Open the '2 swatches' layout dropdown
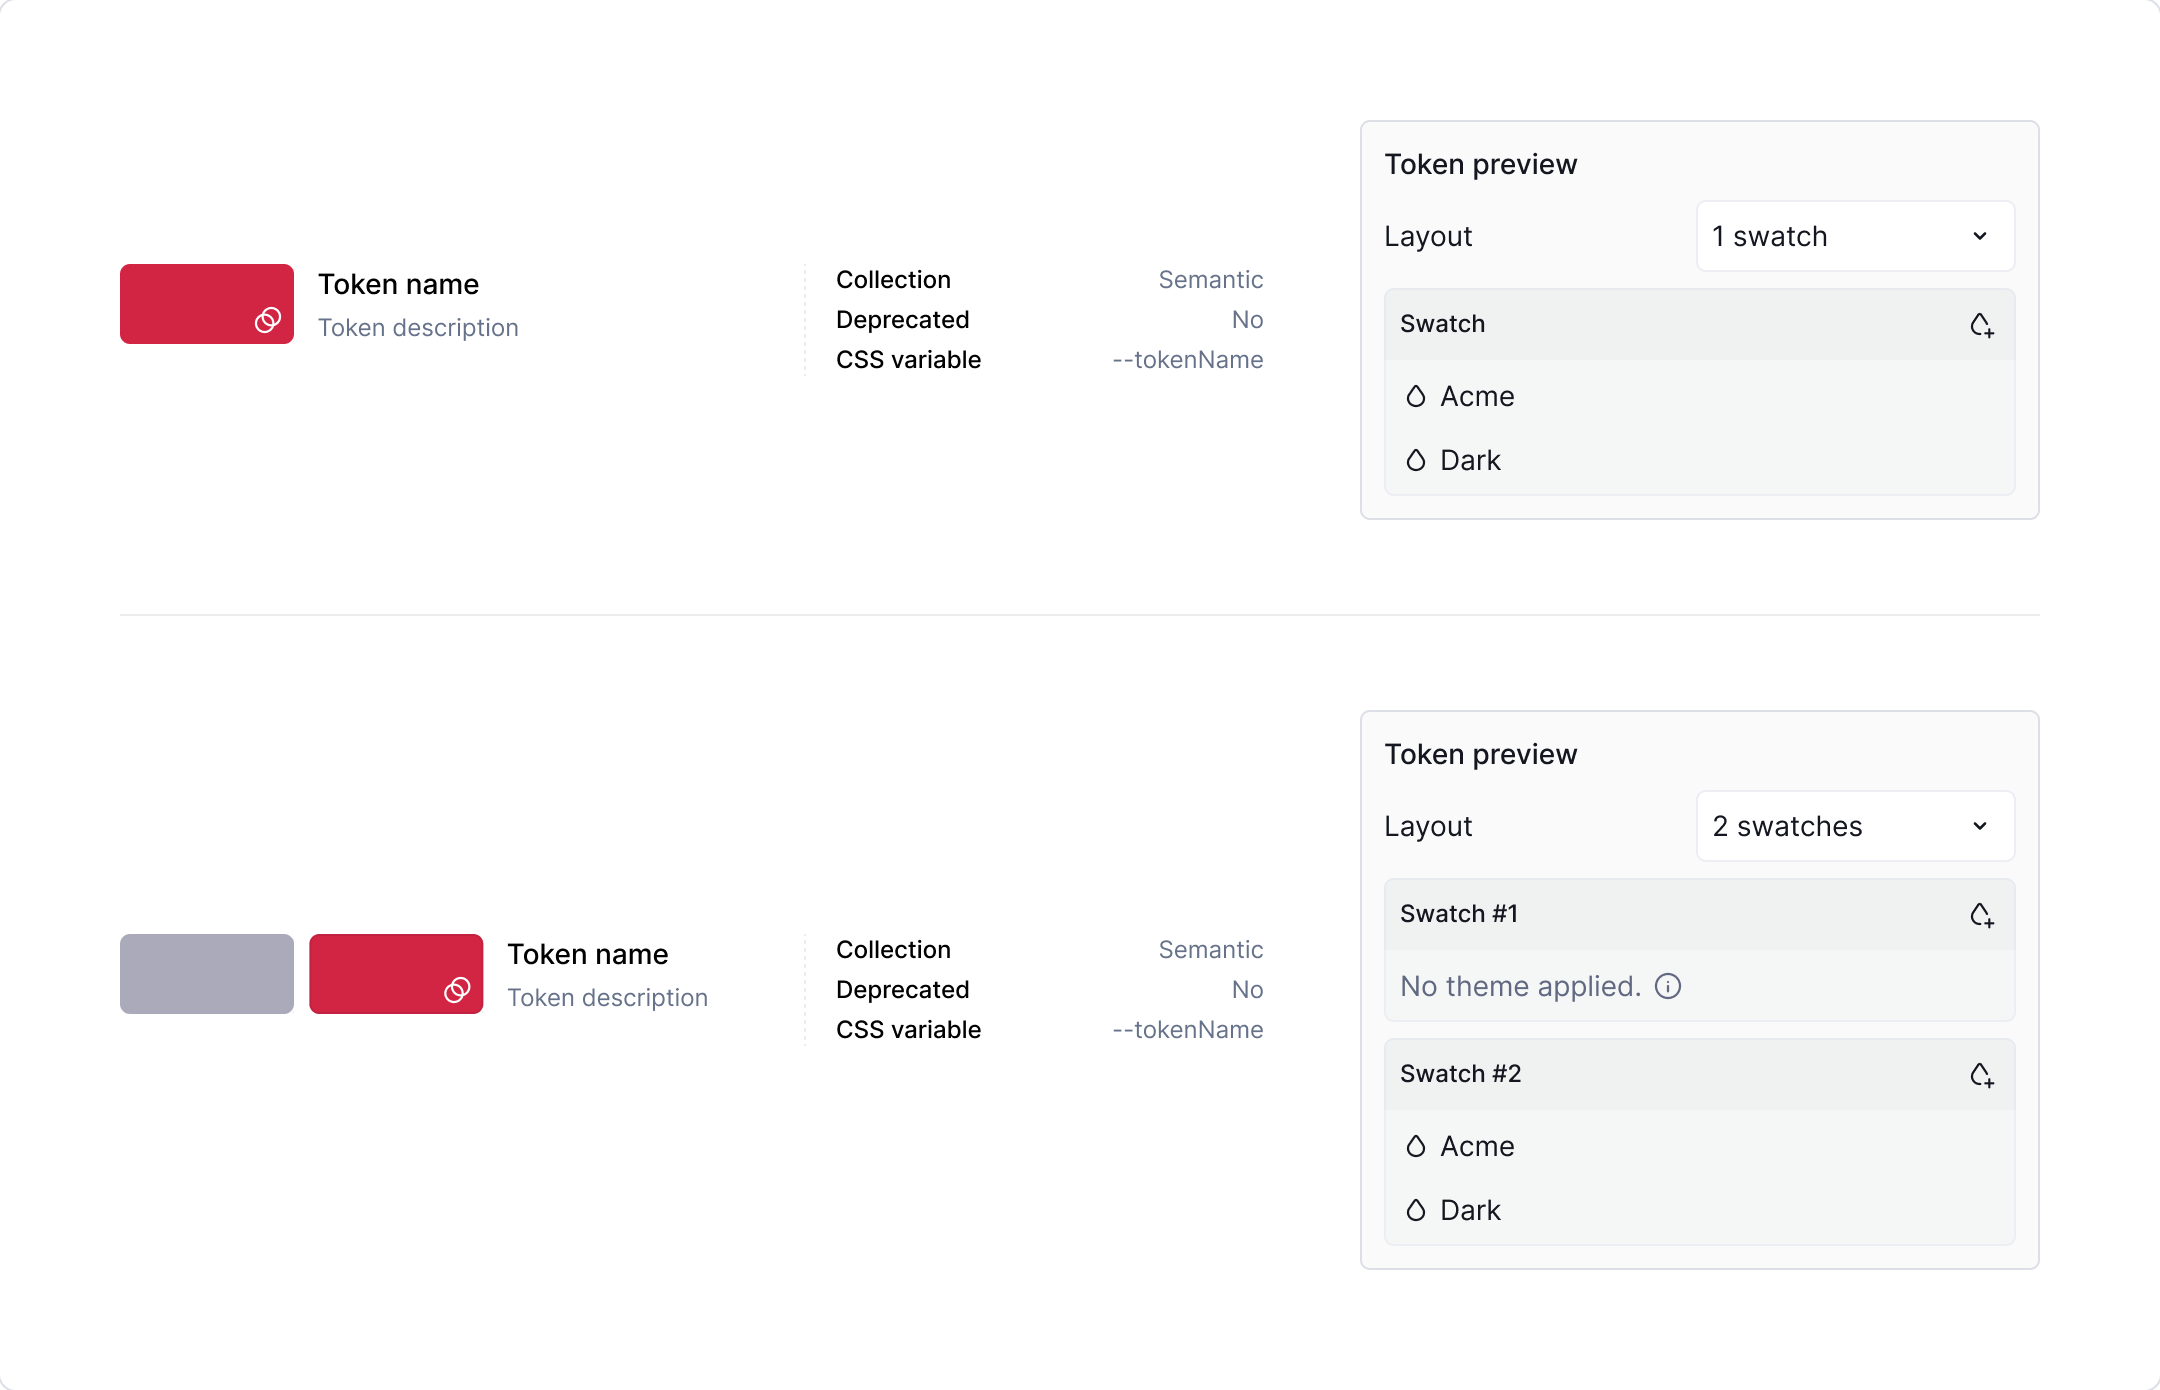Screen dimensions: 2160x1390 pos(1855,826)
